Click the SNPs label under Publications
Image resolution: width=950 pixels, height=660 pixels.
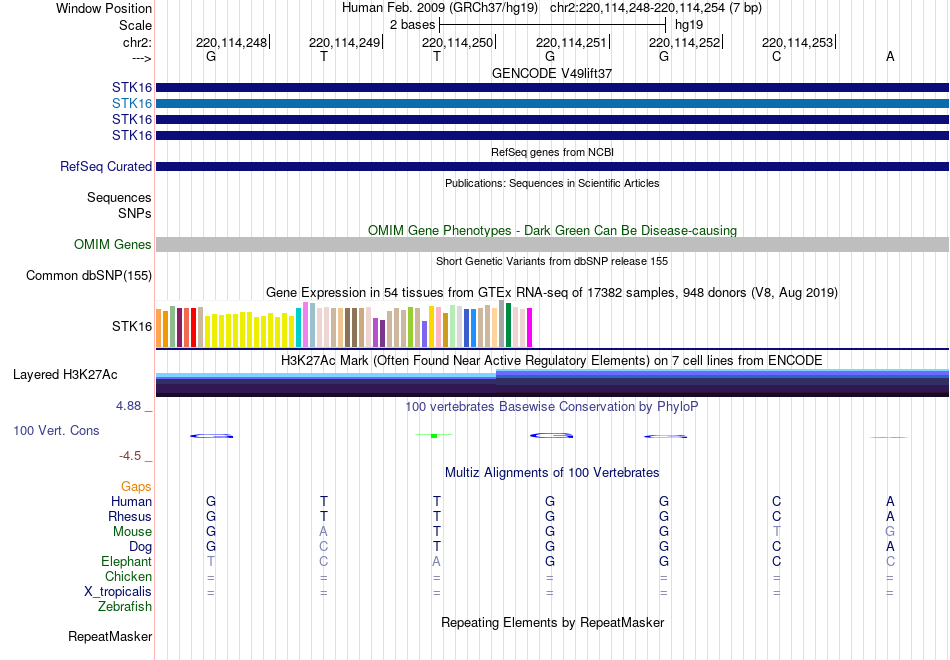135,213
